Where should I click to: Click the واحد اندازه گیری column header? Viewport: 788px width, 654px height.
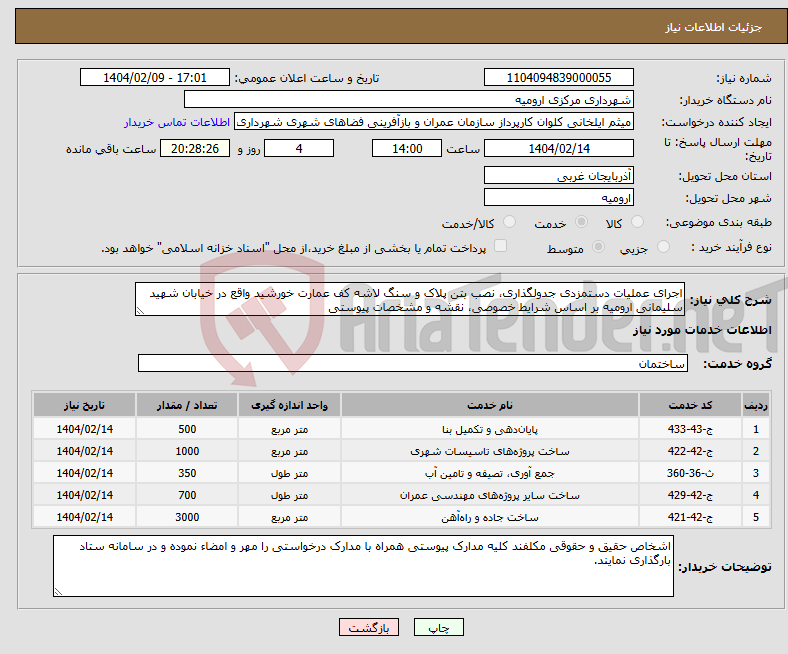[289, 405]
